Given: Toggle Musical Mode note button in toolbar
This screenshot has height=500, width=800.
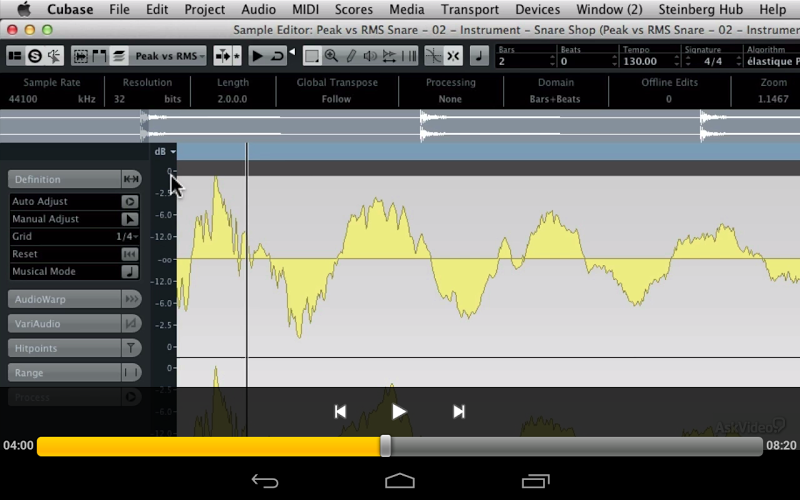Looking at the screenshot, I should point(479,56).
